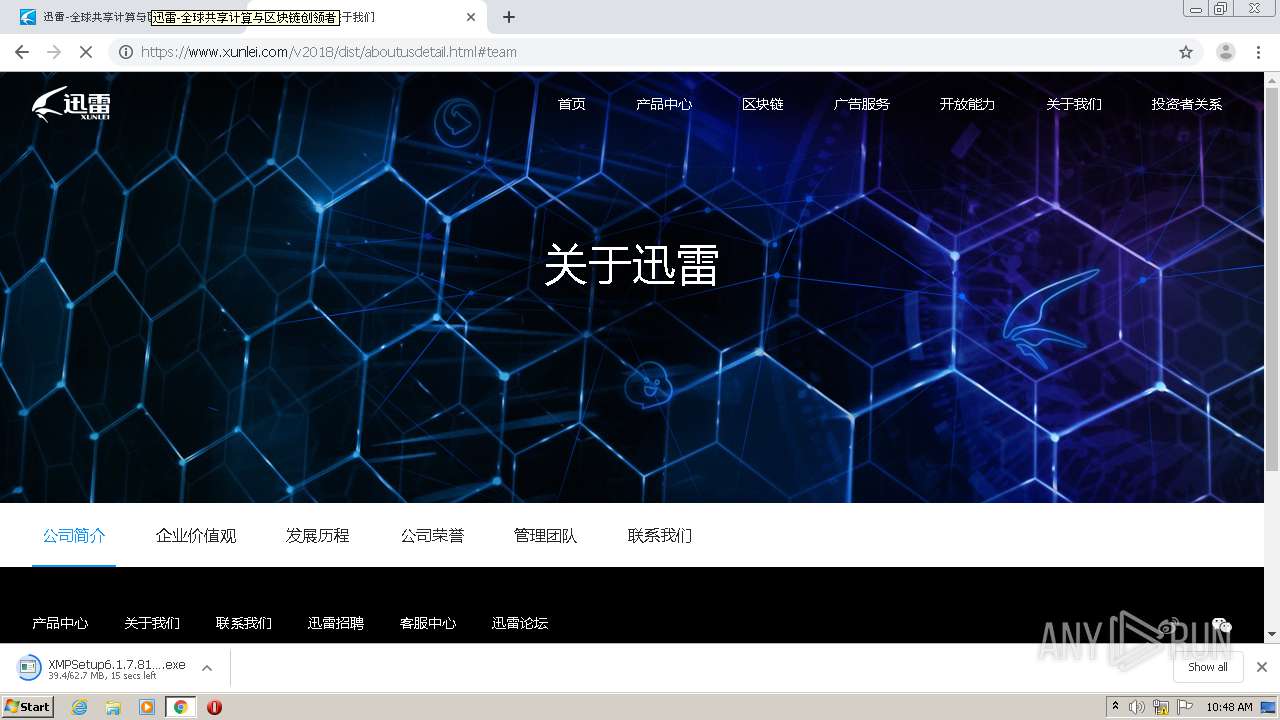Open media player icon on taskbar

pyautogui.click(x=147, y=707)
